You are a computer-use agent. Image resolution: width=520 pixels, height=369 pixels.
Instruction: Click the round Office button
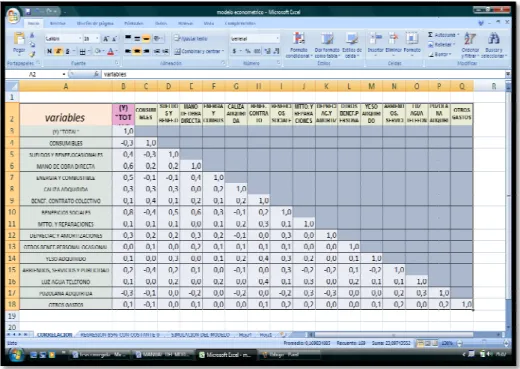[x=14, y=16]
